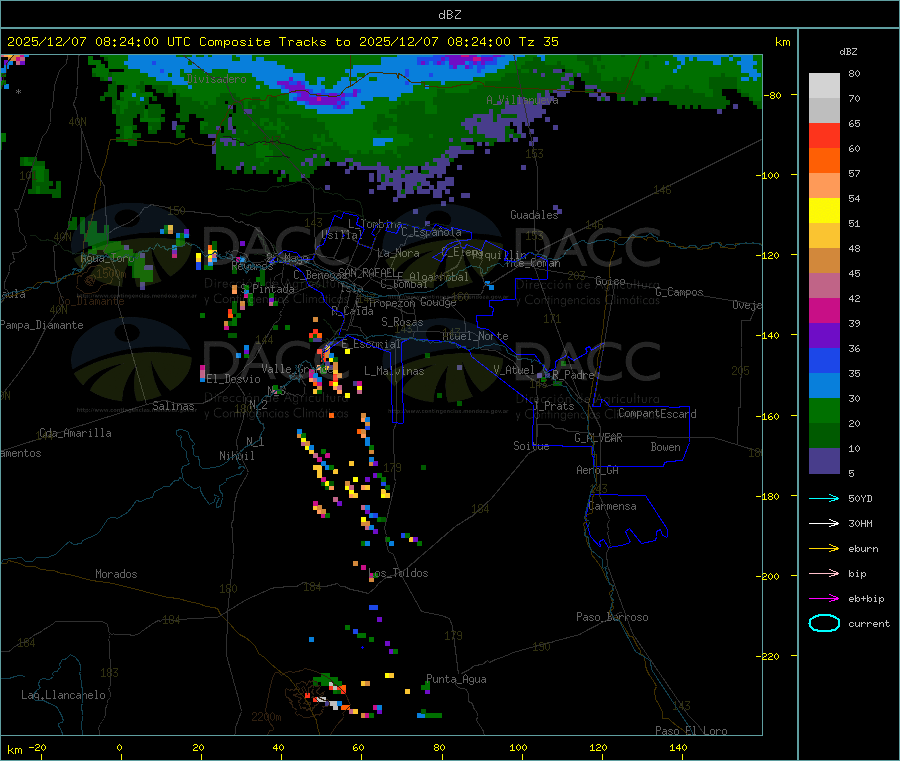Click the C_Española map label
The width and height of the screenshot is (900, 761).
click(431, 232)
